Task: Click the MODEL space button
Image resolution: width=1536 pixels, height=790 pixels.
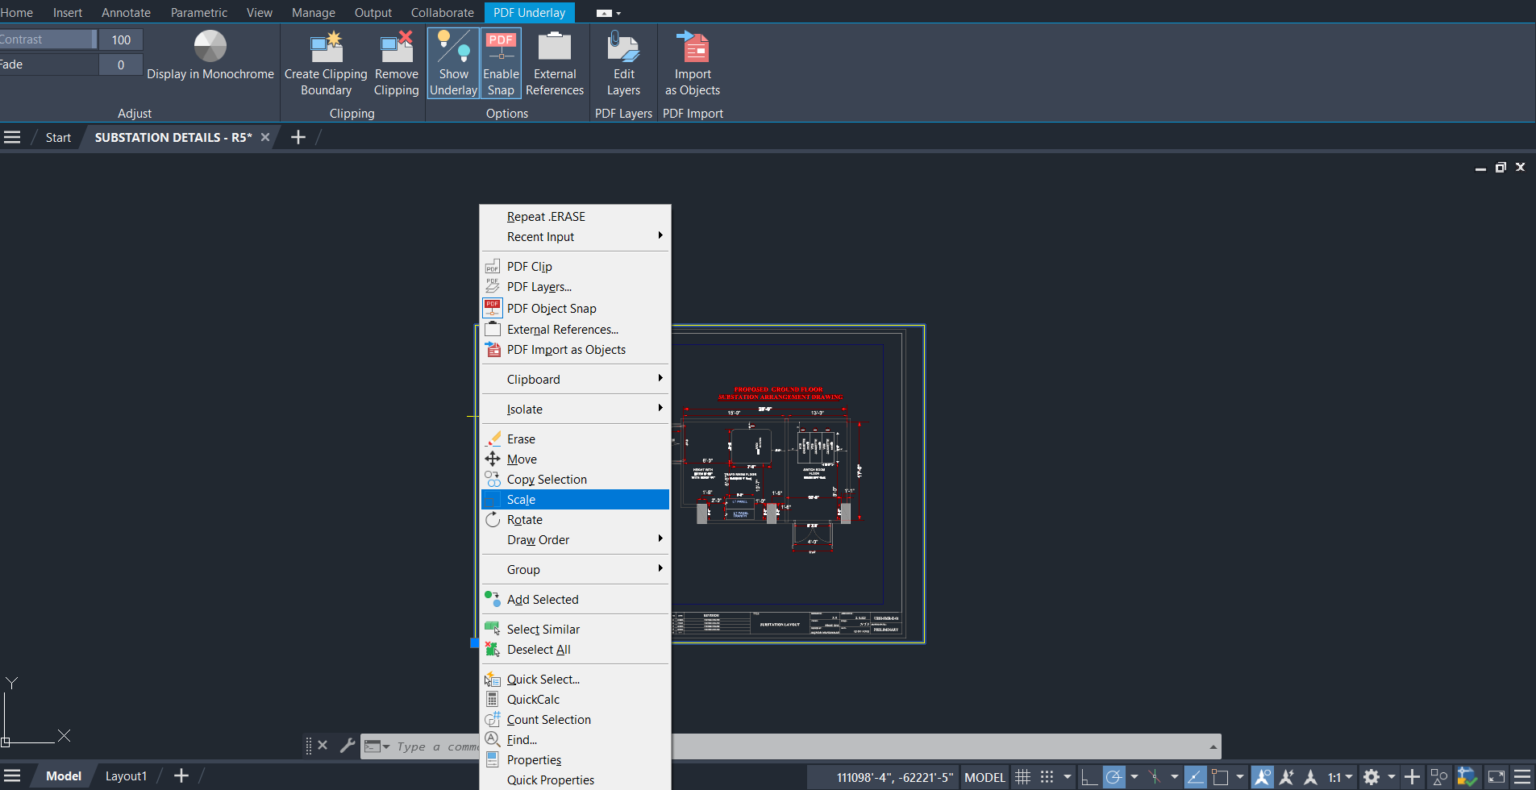Action: [x=985, y=777]
